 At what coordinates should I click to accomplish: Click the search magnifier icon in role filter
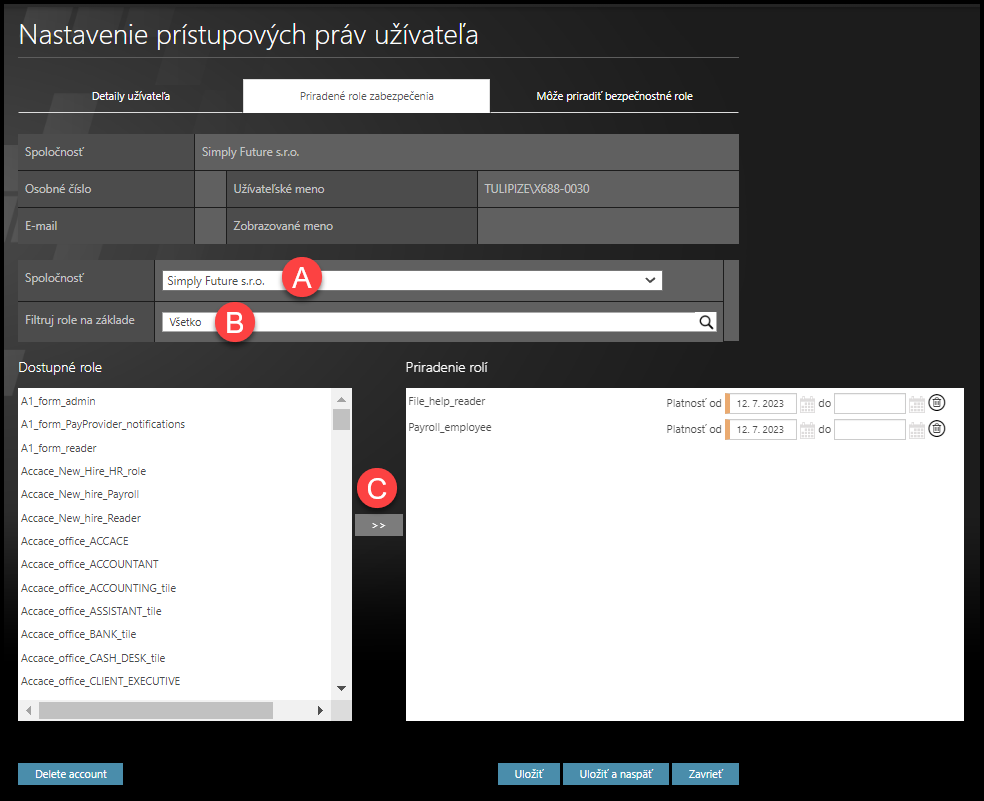[x=706, y=322]
